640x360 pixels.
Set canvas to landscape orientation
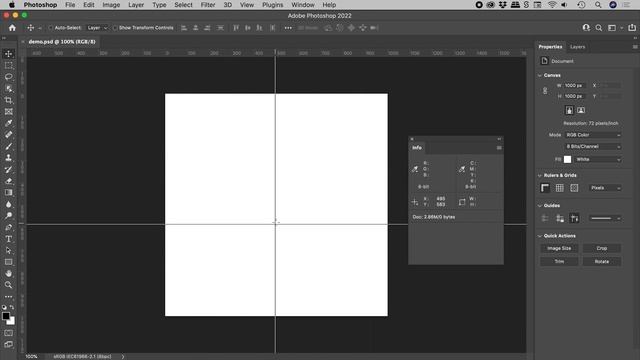[x=581, y=110]
